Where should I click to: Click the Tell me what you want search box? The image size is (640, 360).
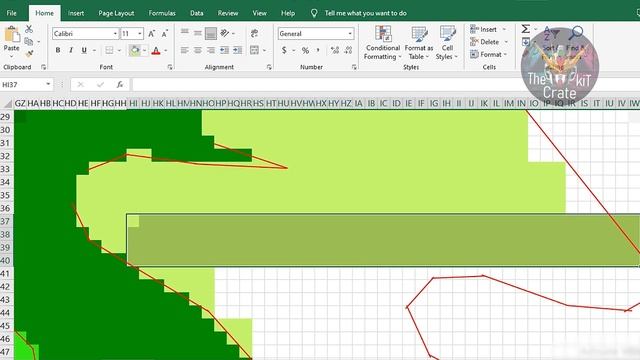365,13
